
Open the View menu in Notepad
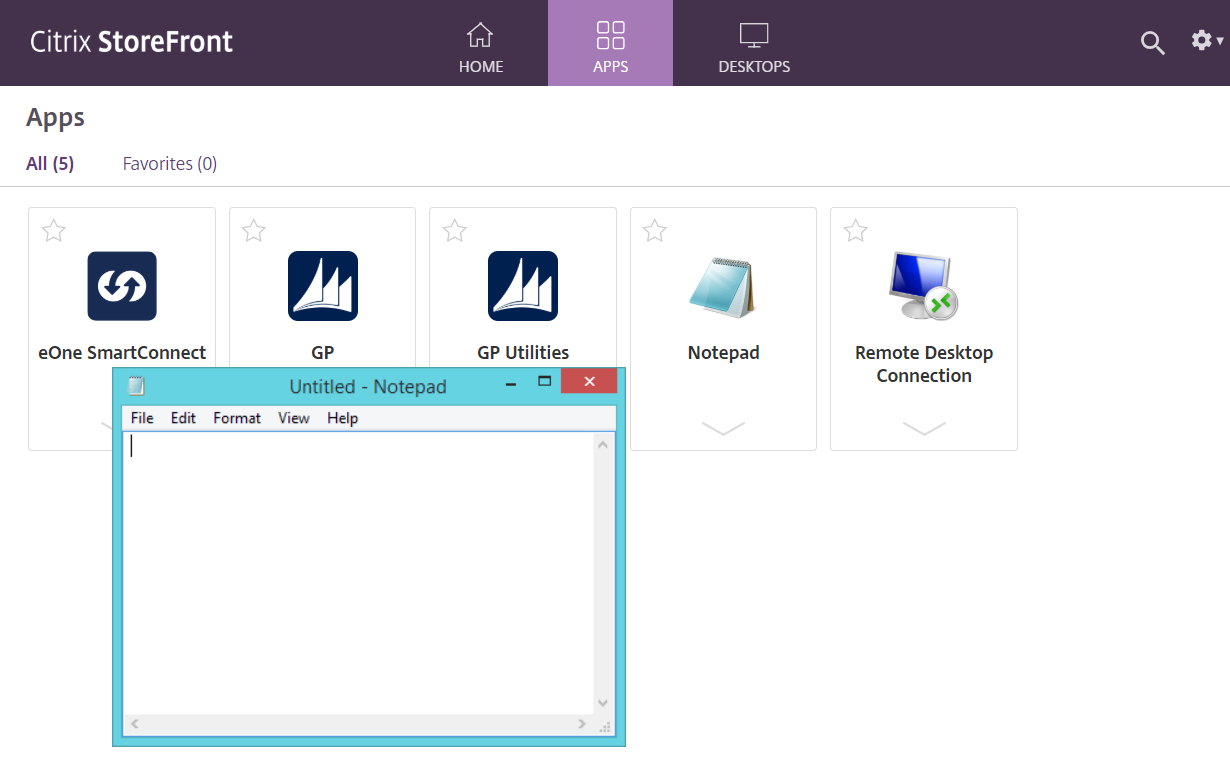[x=294, y=418]
